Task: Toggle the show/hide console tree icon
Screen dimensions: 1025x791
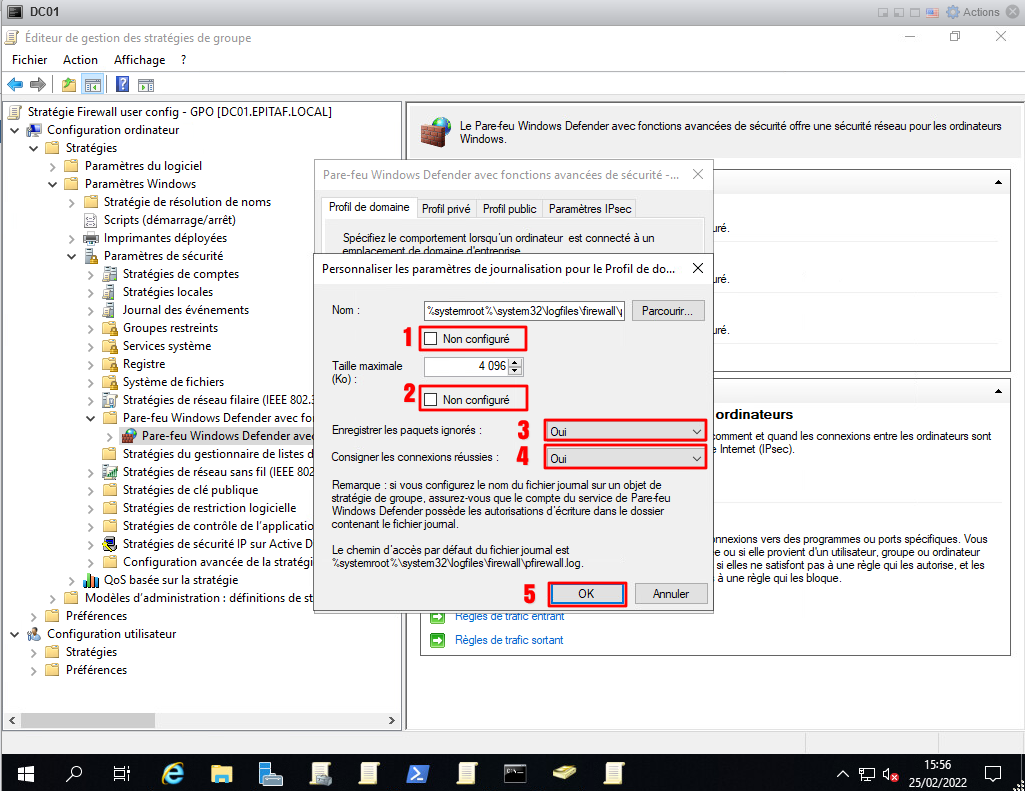Action: 92,85
